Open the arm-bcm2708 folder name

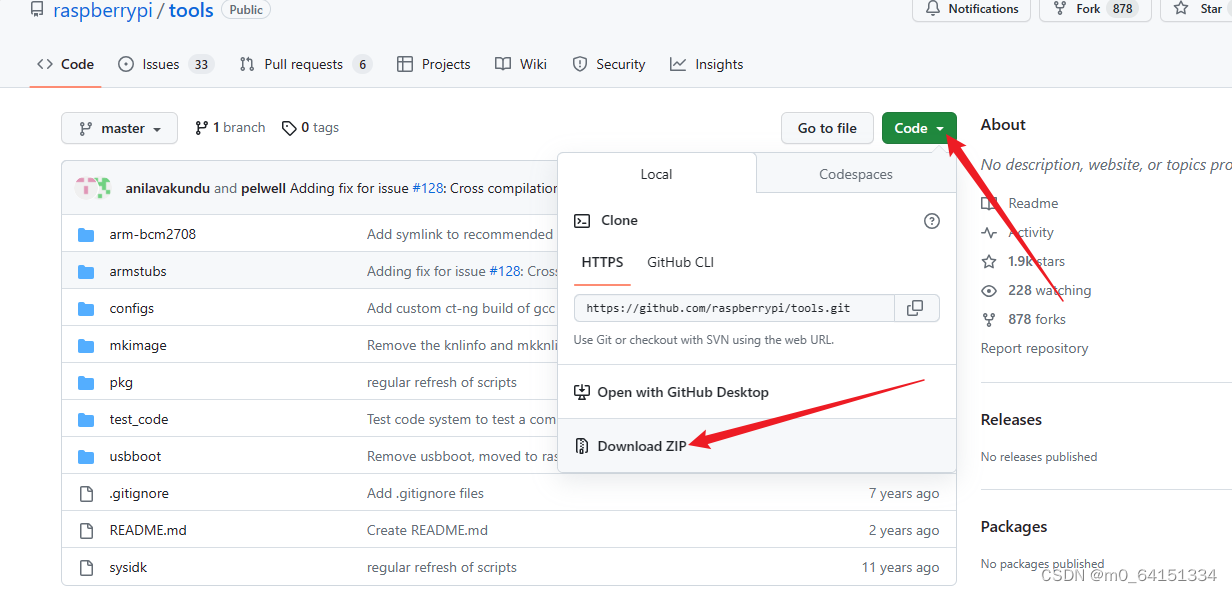153,235
